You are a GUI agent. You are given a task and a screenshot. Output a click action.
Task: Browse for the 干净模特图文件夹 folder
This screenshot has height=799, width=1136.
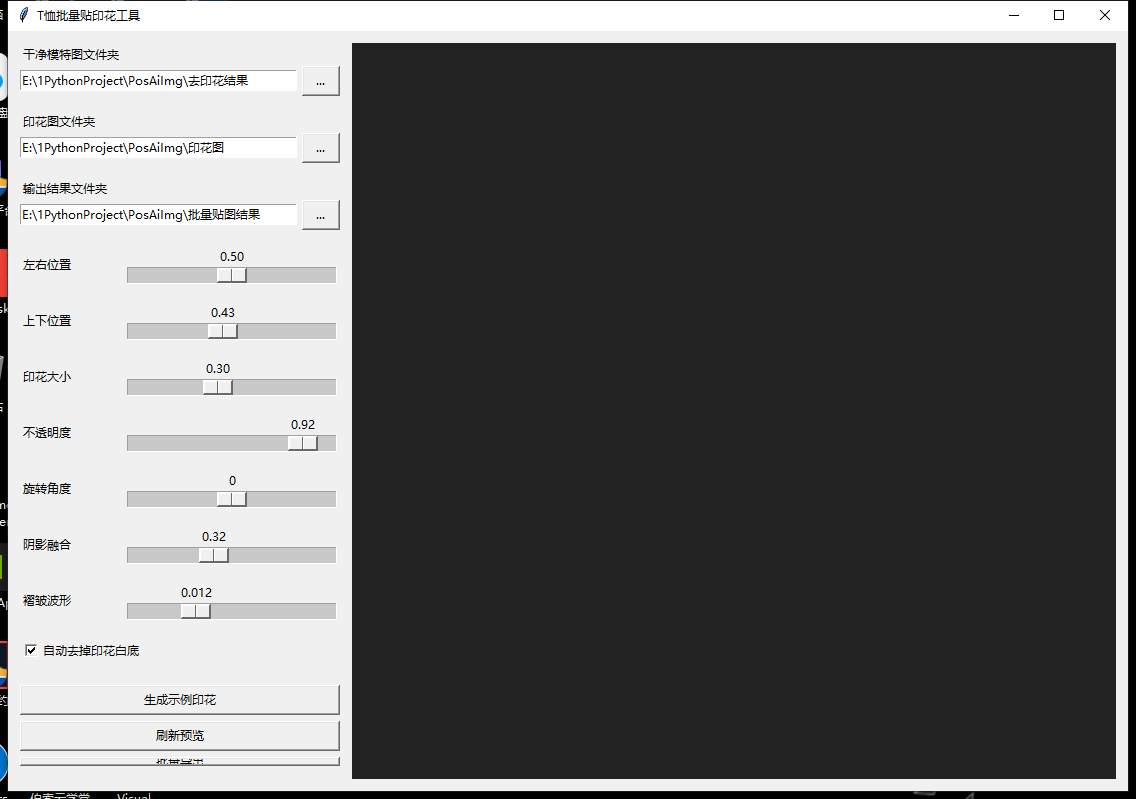(x=320, y=81)
